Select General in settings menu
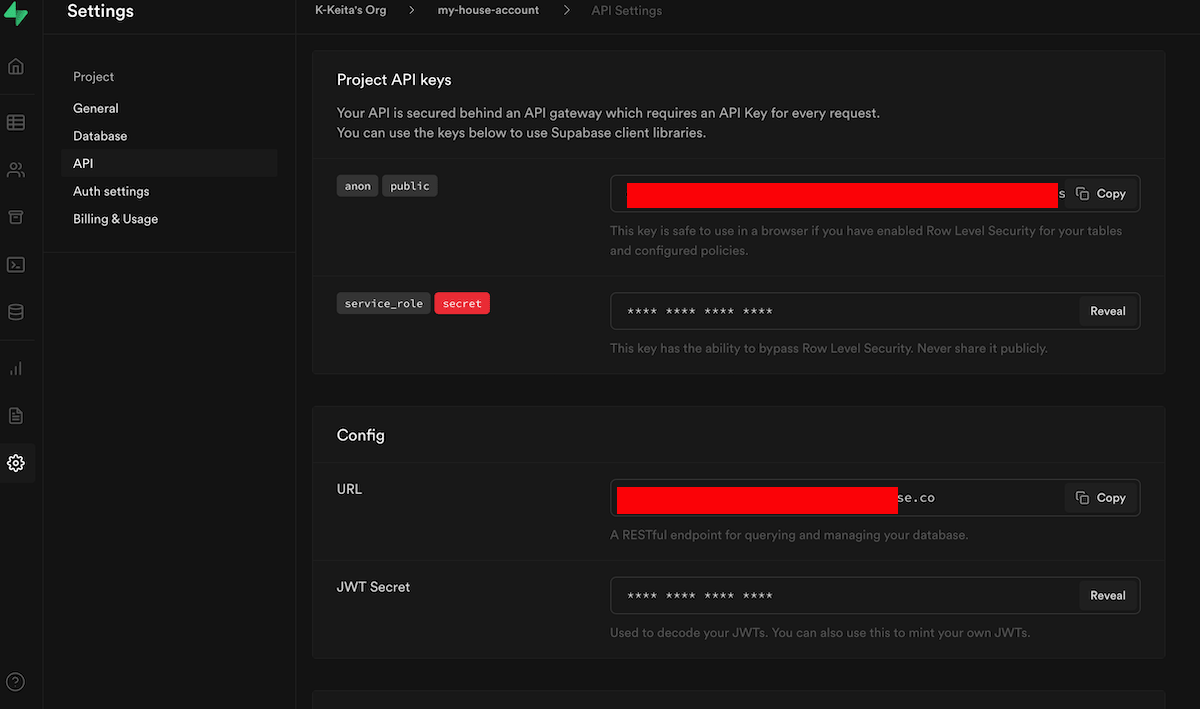This screenshot has height=709, width=1200. [96, 108]
